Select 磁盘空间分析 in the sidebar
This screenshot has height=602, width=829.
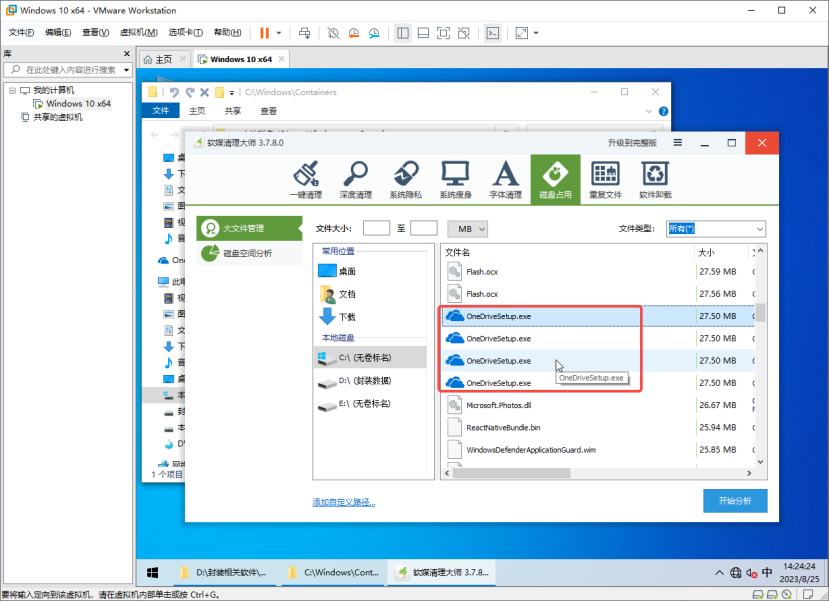(x=249, y=253)
